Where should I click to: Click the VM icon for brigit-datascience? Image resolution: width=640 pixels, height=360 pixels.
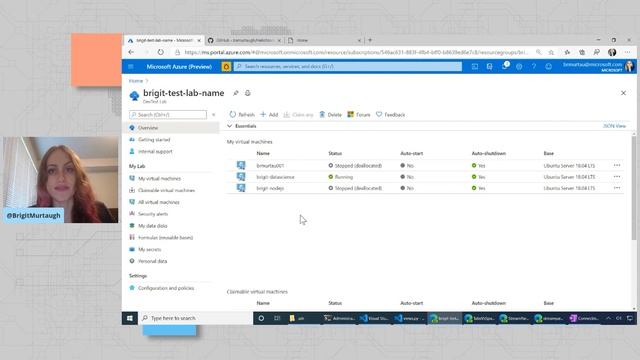tap(241, 177)
